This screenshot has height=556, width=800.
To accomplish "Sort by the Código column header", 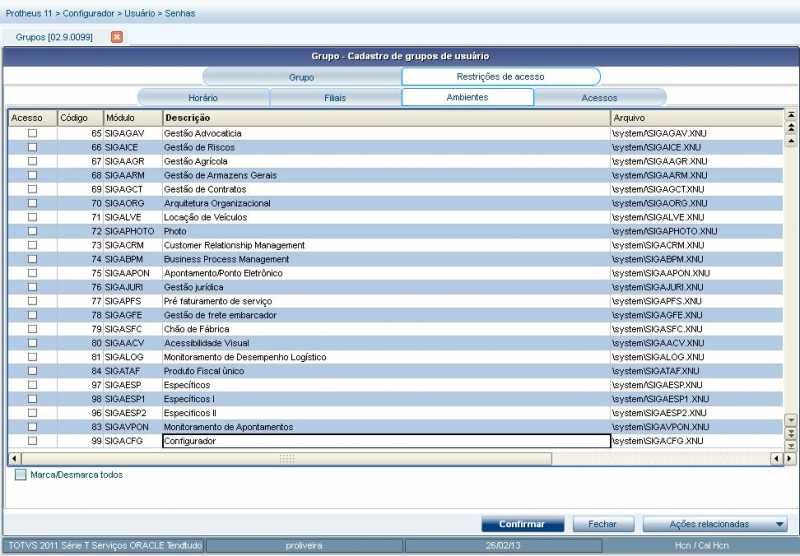I will click(80, 118).
